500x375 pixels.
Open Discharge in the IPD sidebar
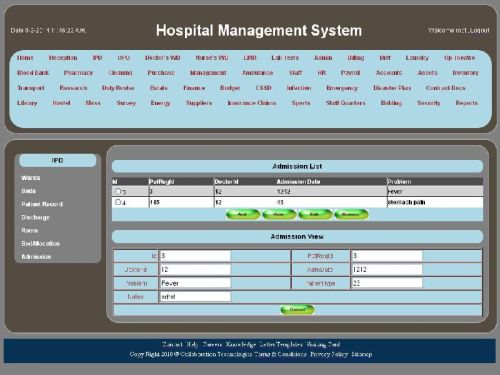coord(35,217)
